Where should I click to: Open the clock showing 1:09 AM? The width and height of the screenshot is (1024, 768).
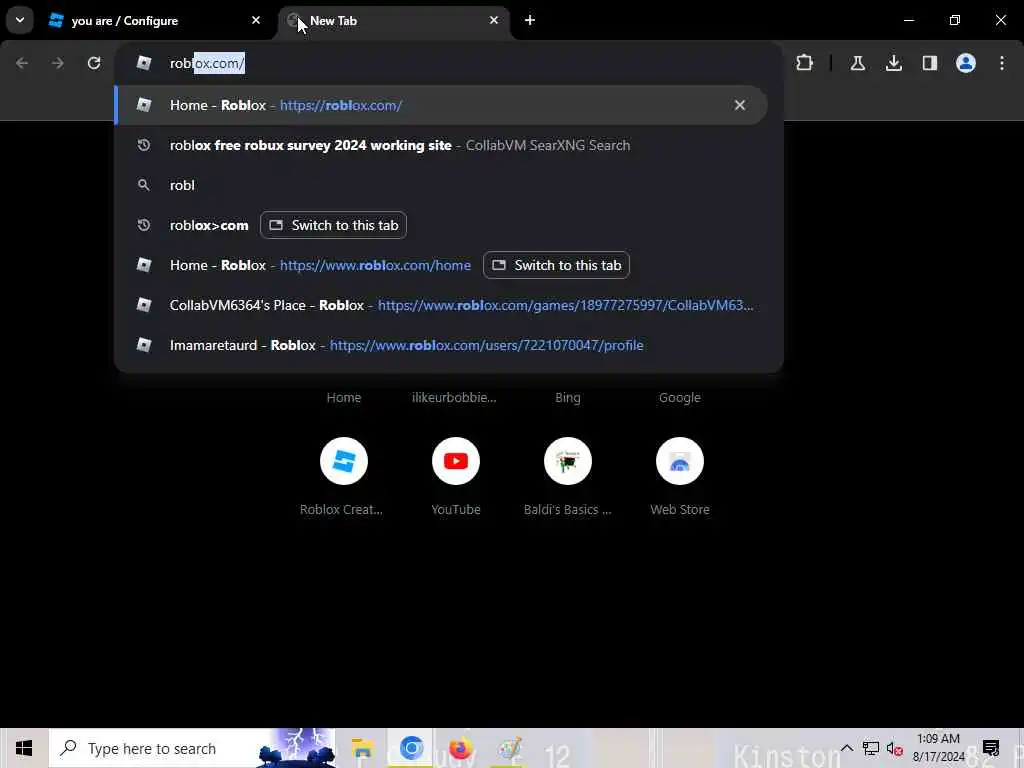(x=938, y=748)
